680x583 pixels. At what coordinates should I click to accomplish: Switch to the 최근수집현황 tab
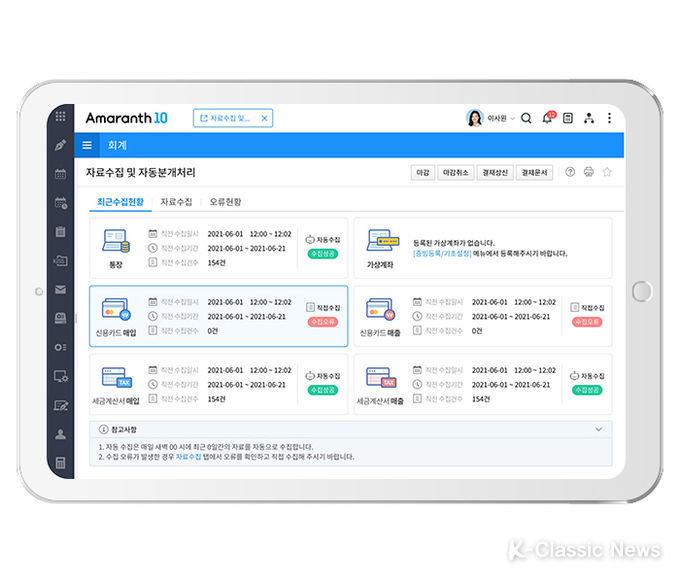120,202
